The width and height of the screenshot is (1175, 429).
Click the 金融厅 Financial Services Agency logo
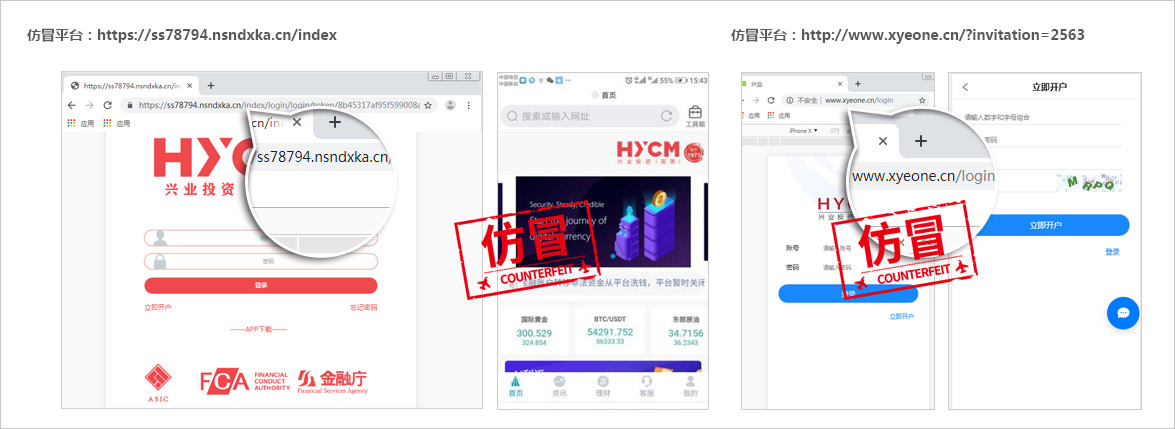333,382
